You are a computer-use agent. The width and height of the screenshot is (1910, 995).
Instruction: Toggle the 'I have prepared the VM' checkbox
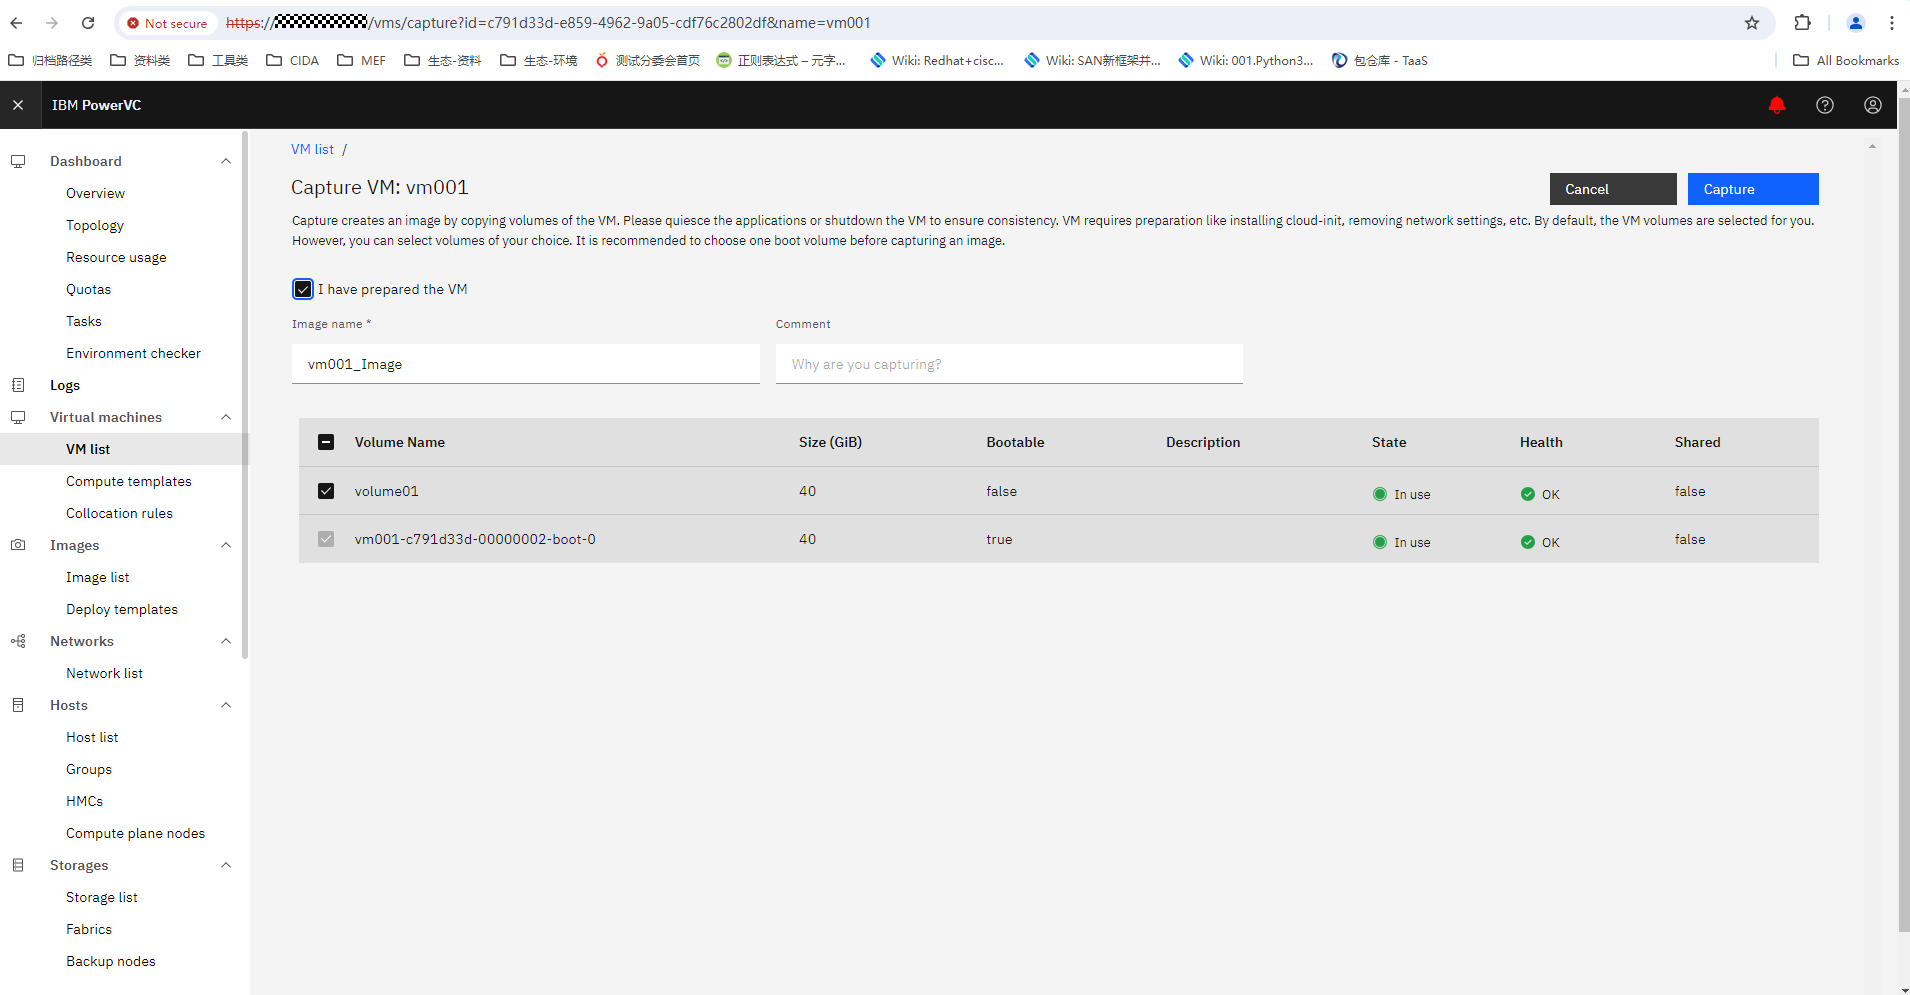click(303, 289)
